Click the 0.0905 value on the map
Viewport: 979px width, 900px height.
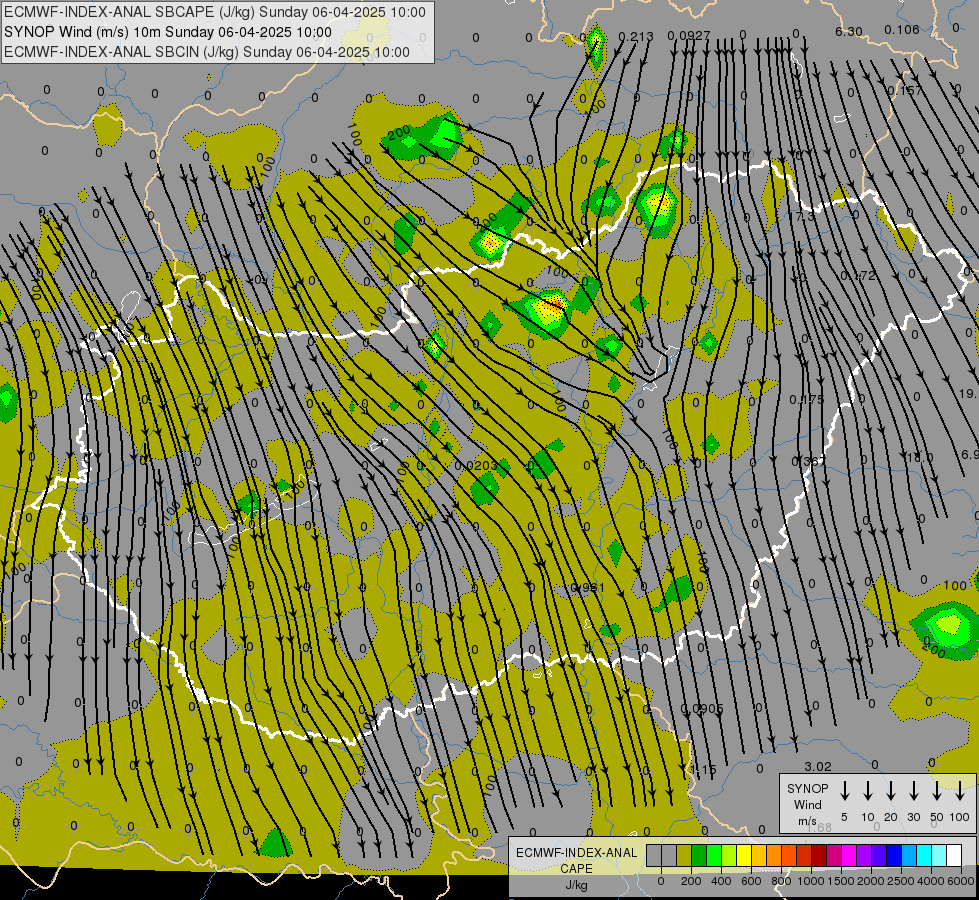click(702, 709)
